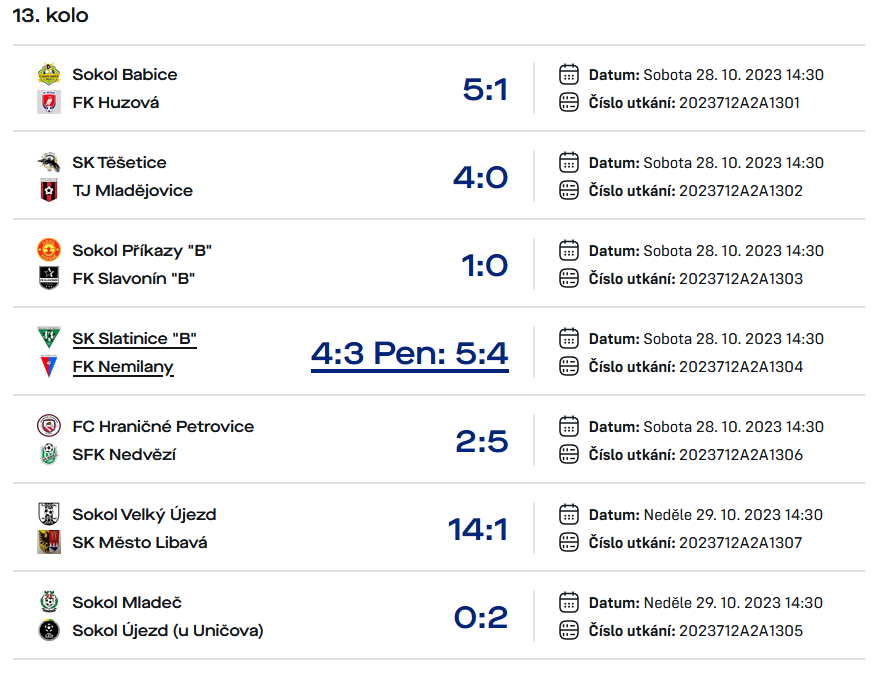Click the SFK Nedvězí green crest
The height and width of the screenshot is (678, 884).
[x=49, y=454]
